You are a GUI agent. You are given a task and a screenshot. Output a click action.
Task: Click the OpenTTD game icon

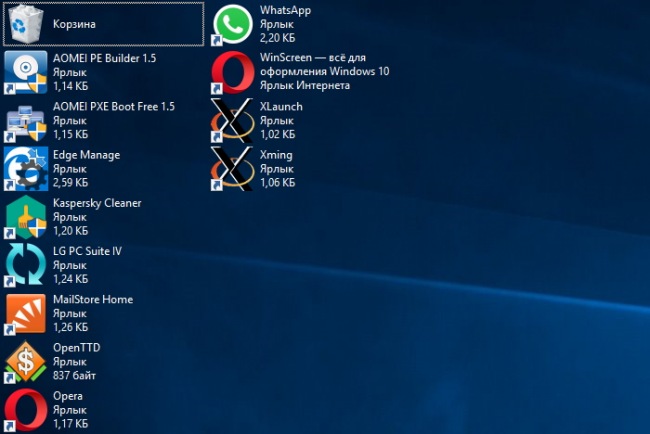pyautogui.click(x=26, y=362)
